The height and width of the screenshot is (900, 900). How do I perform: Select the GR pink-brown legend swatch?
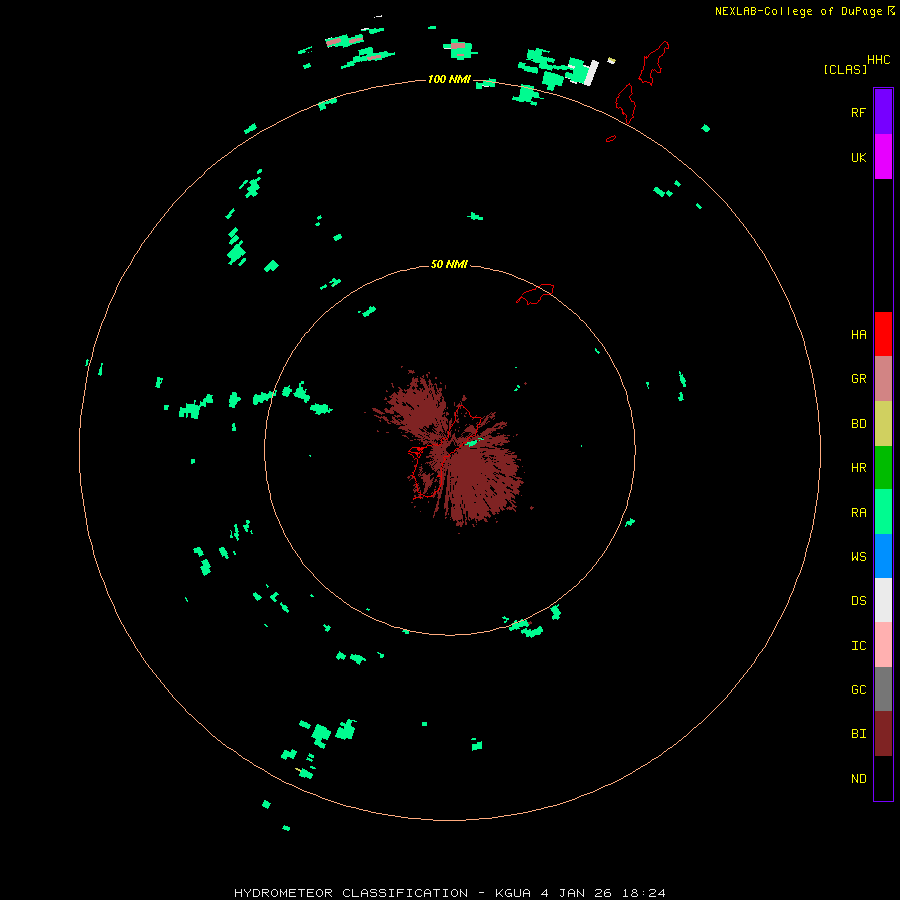883,379
